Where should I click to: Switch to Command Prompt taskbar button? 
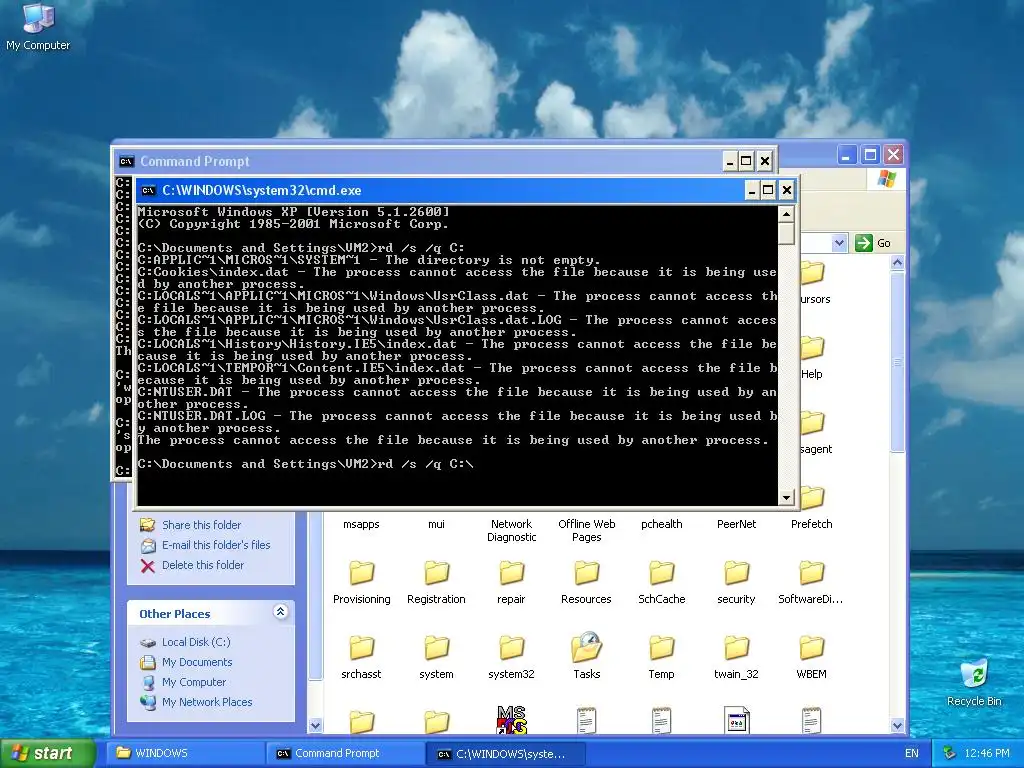(x=345, y=754)
